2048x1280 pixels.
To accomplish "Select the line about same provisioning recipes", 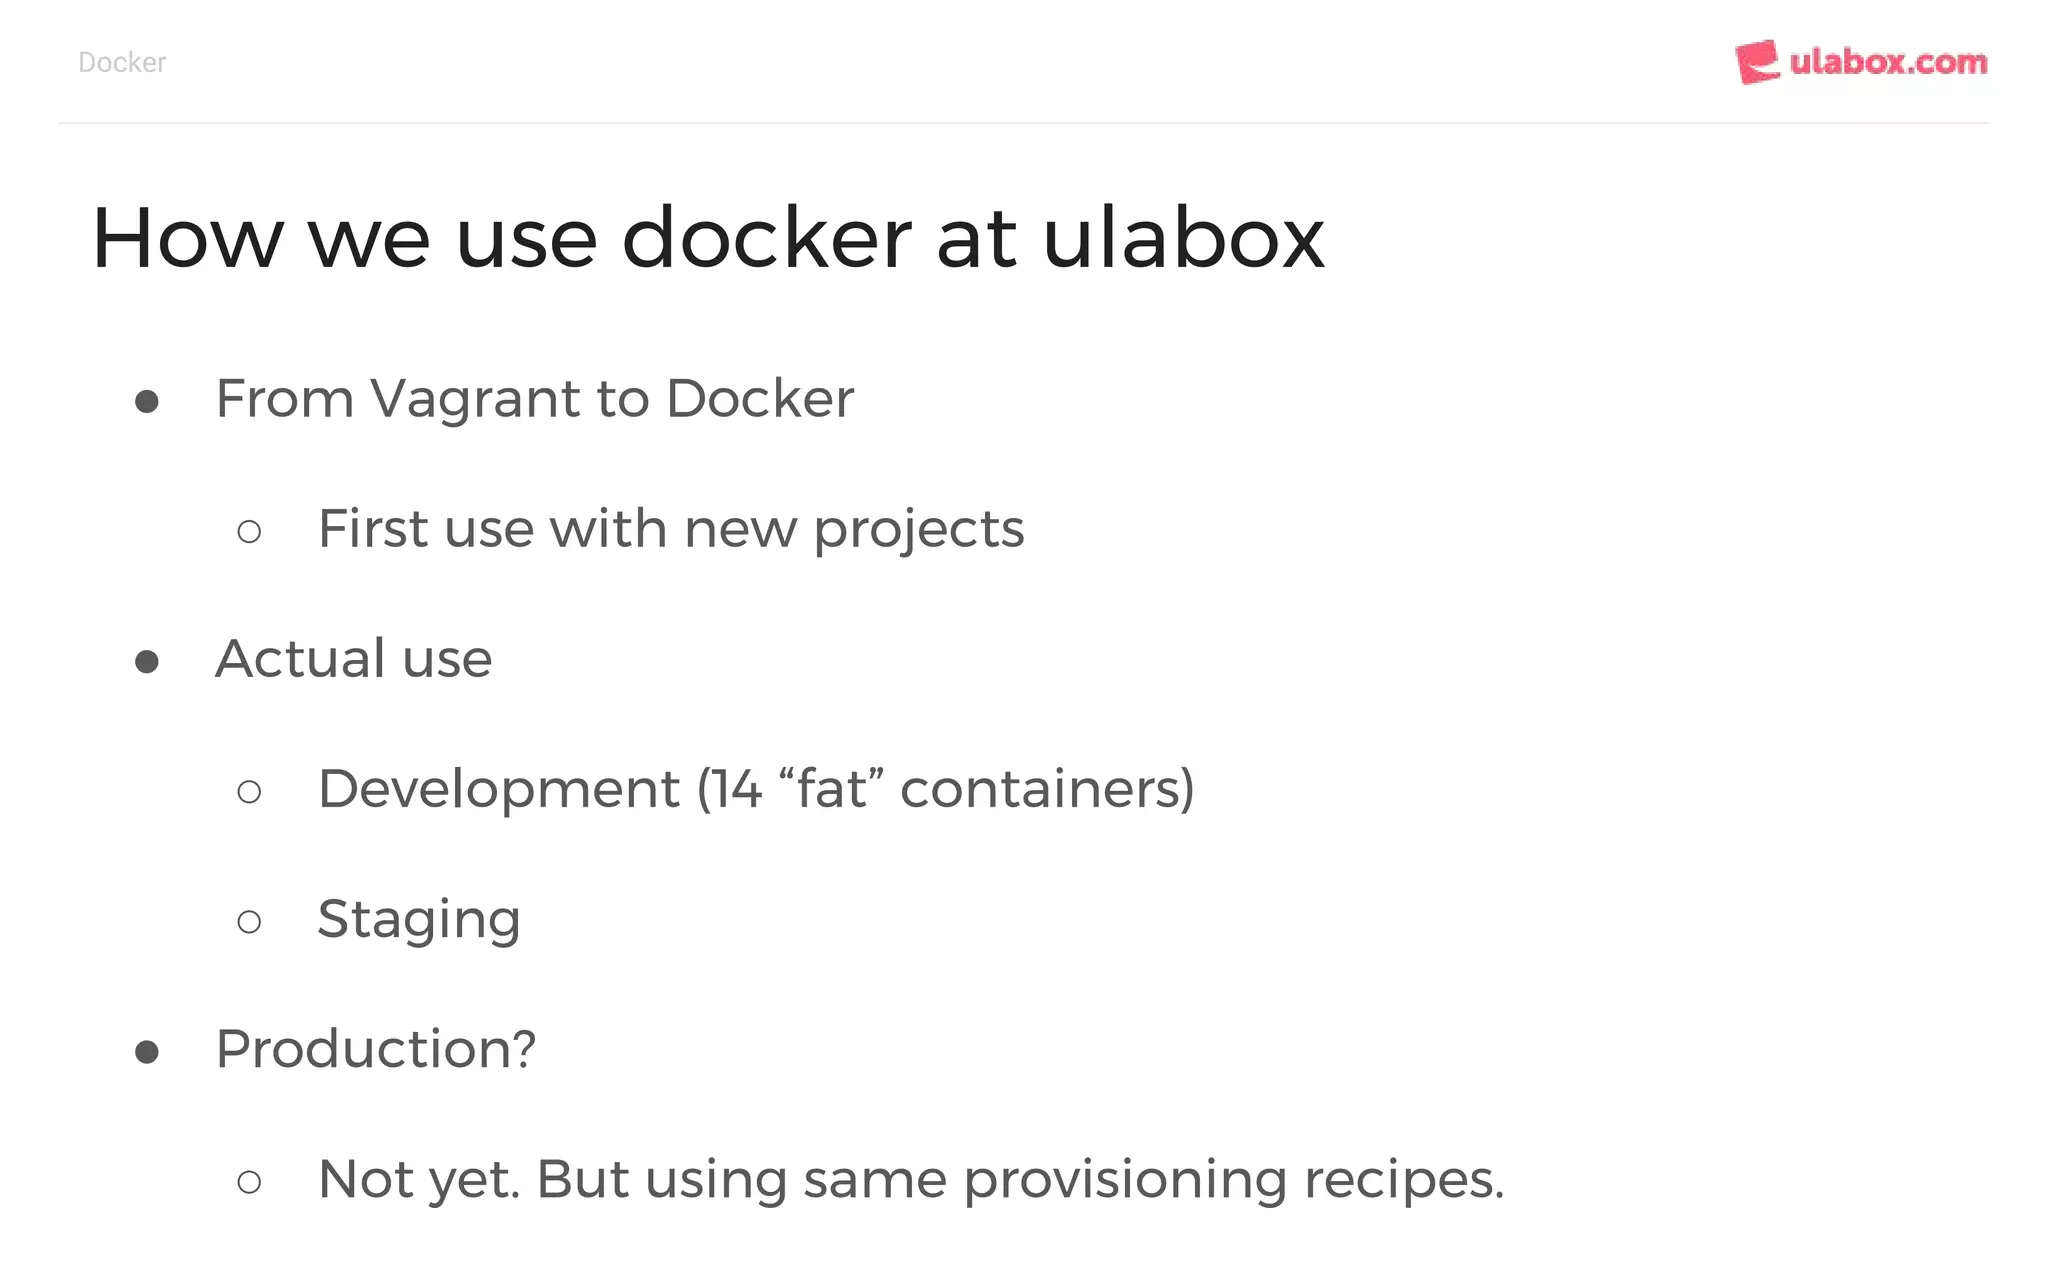I will (910, 1180).
